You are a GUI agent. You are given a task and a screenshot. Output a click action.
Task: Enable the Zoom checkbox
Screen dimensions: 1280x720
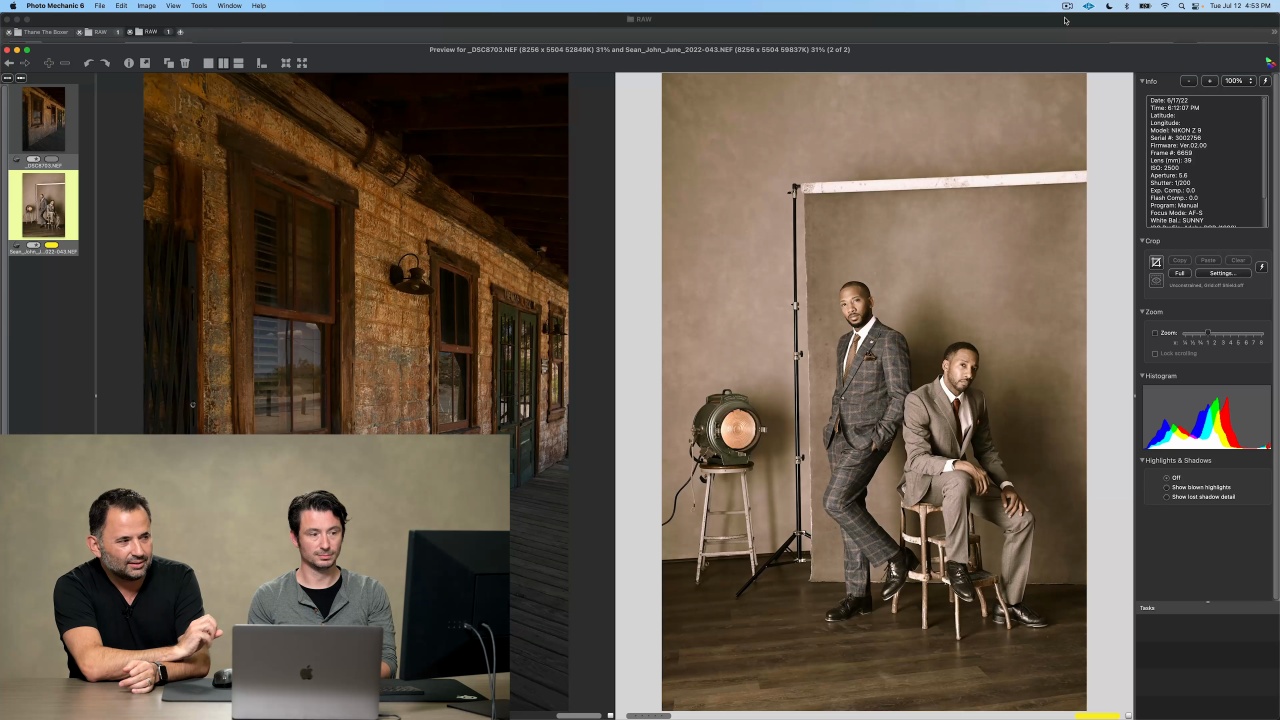tap(1155, 333)
